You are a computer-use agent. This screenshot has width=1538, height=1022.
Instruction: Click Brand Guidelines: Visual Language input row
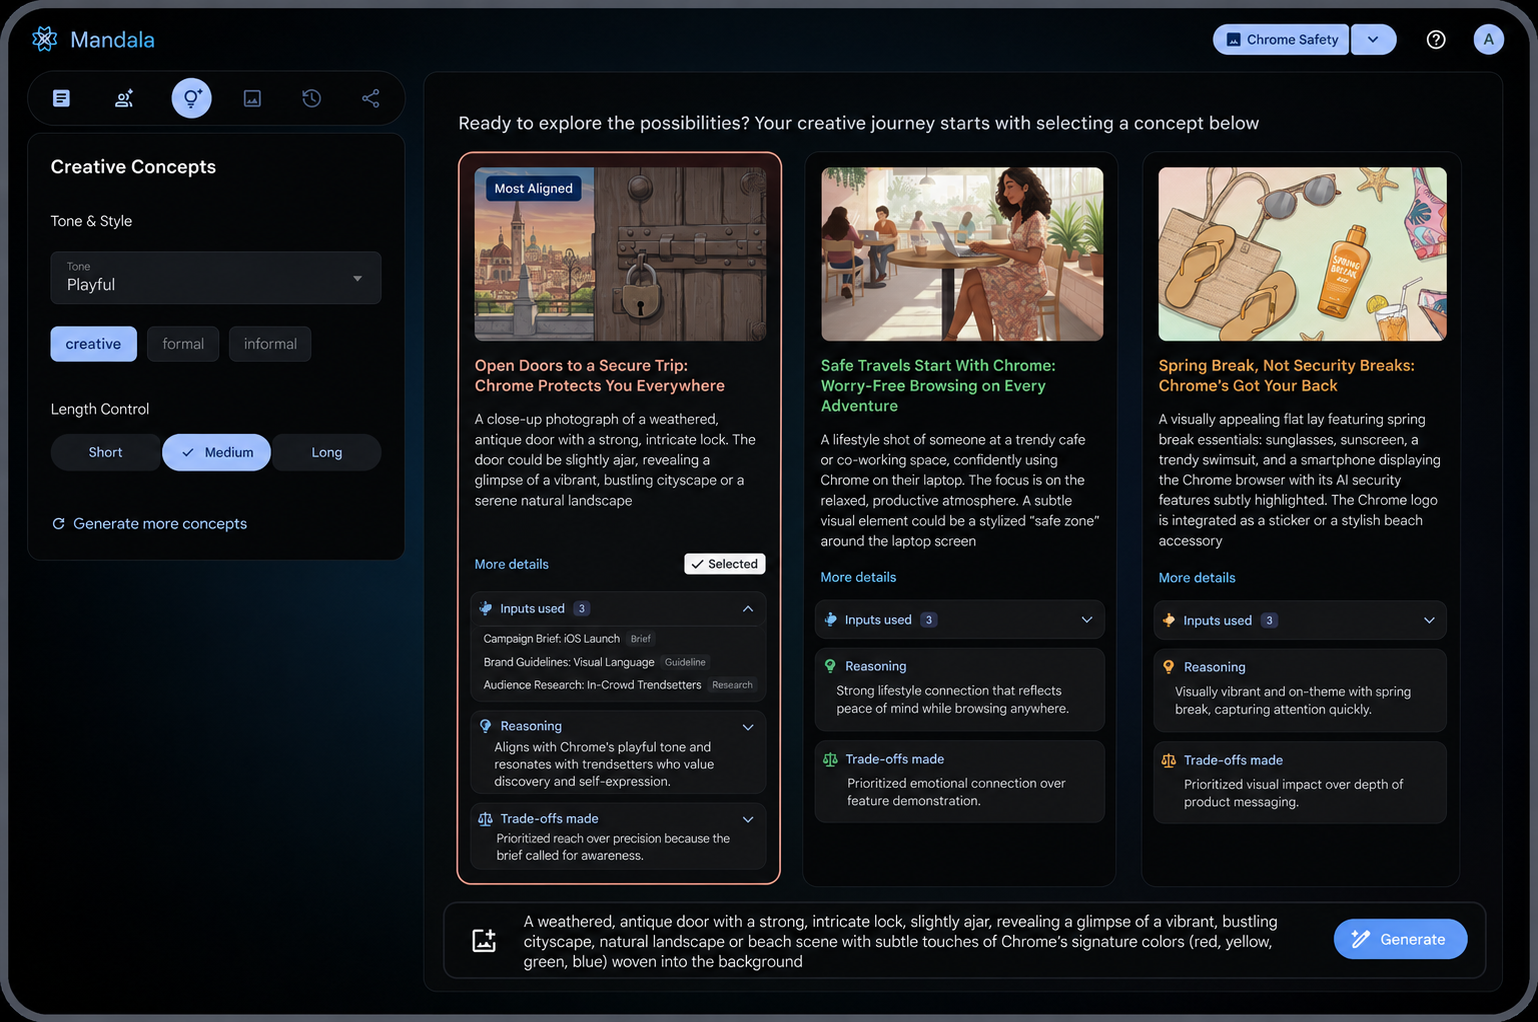(x=597, y=662)
